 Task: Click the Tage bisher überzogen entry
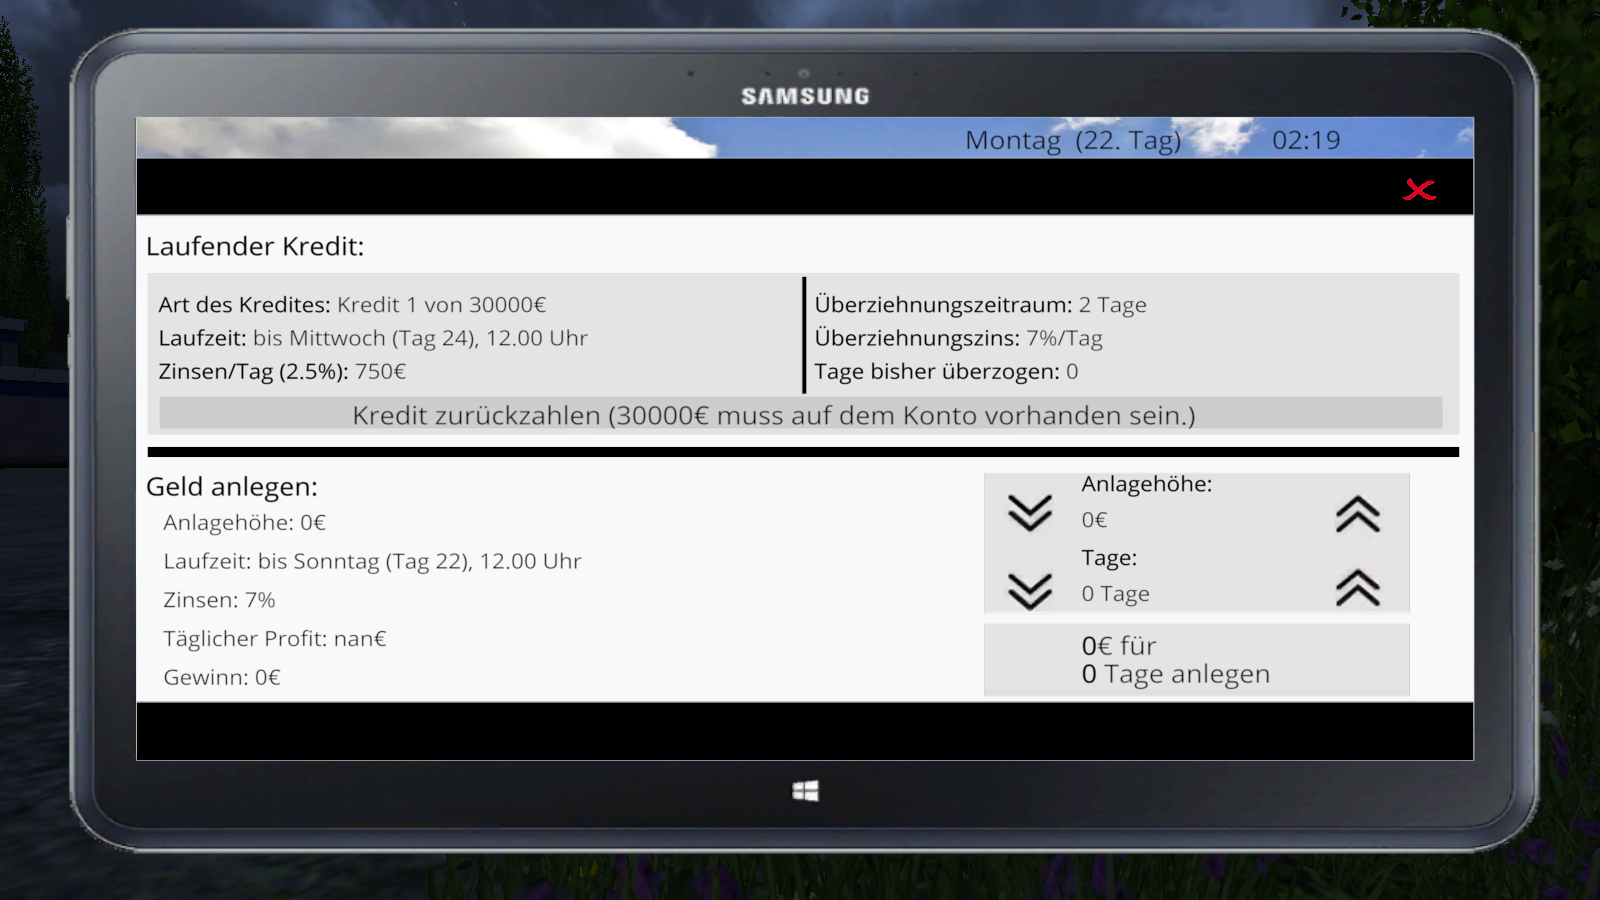(x=946, y=372)
